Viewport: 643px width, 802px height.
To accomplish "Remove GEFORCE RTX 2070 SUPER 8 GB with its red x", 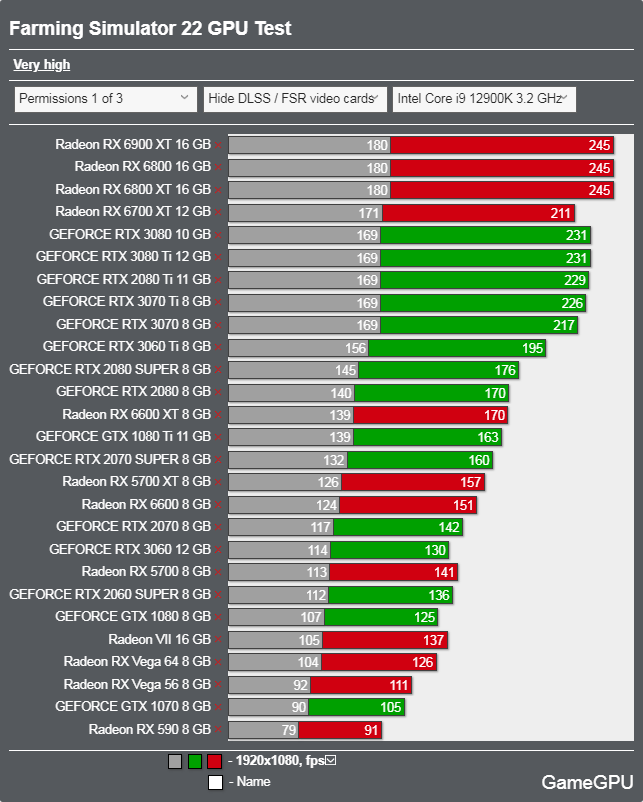I will point(218,460).
